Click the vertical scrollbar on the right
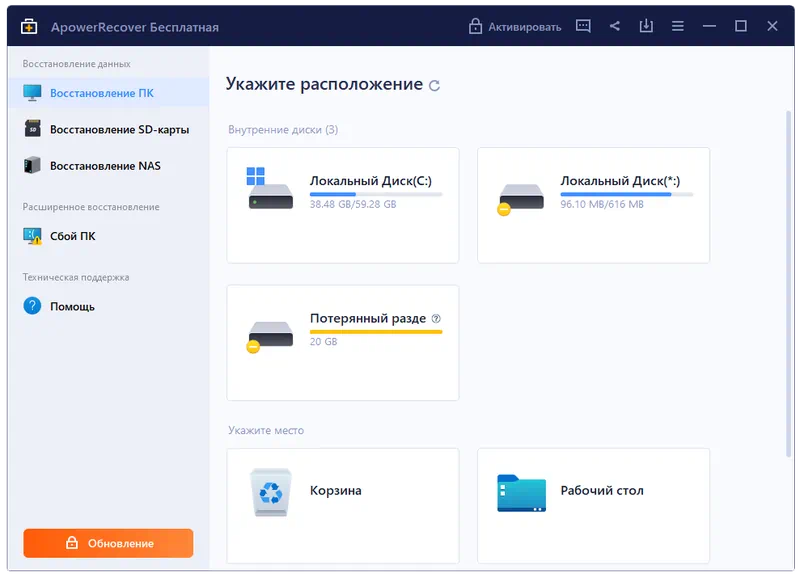Viewport: 800px width, 578px height. (x=789, y=283)
